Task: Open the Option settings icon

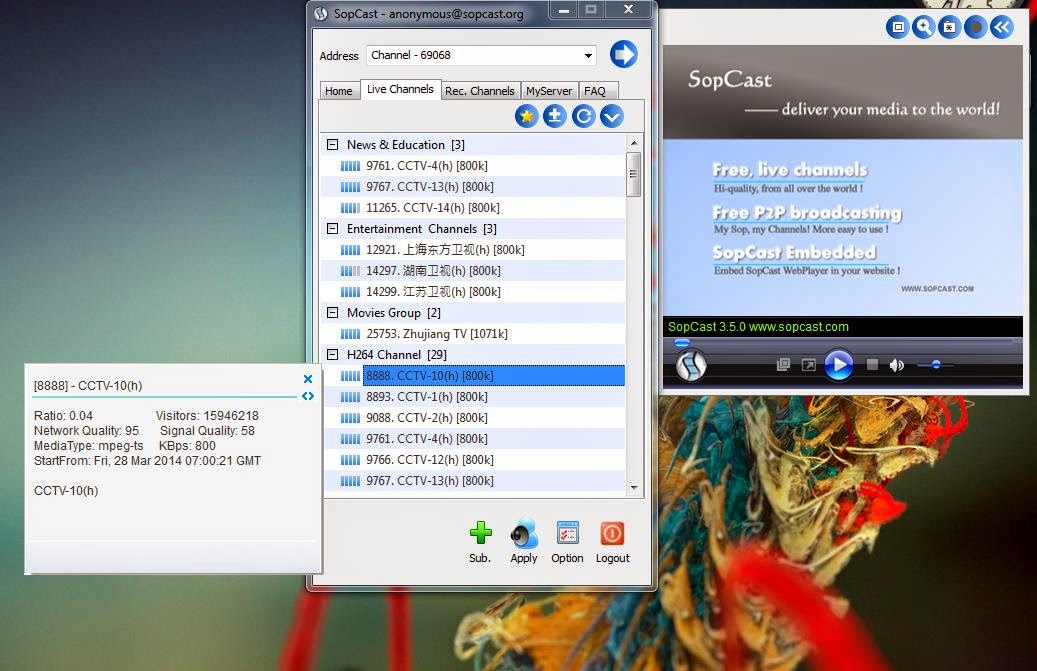Action: 567,533
